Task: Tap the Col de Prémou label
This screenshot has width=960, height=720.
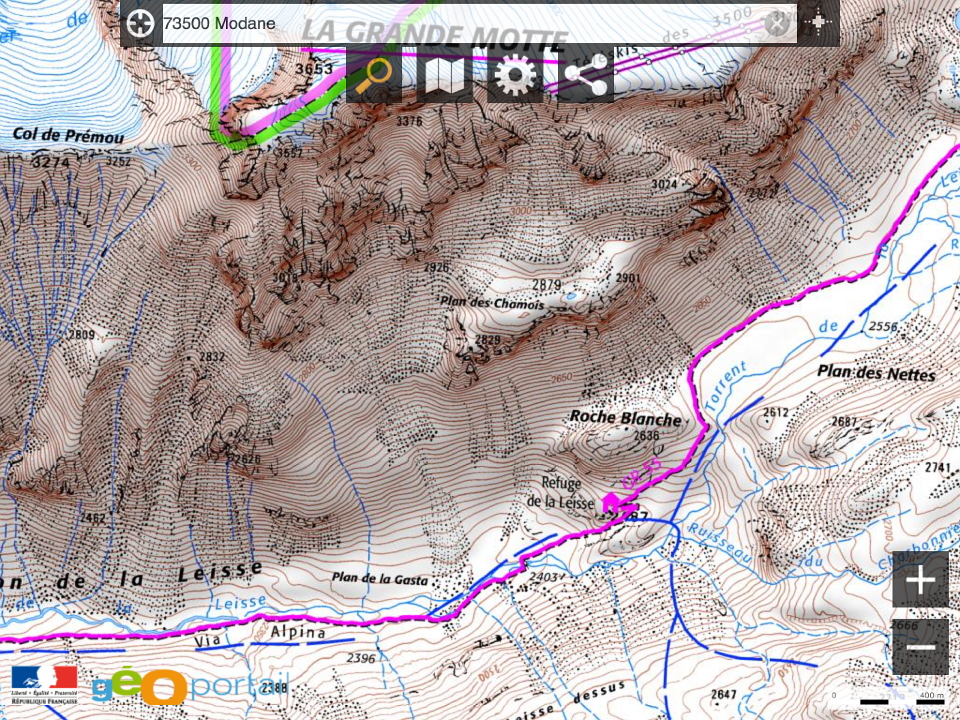Action: click(x=68, y=136)
